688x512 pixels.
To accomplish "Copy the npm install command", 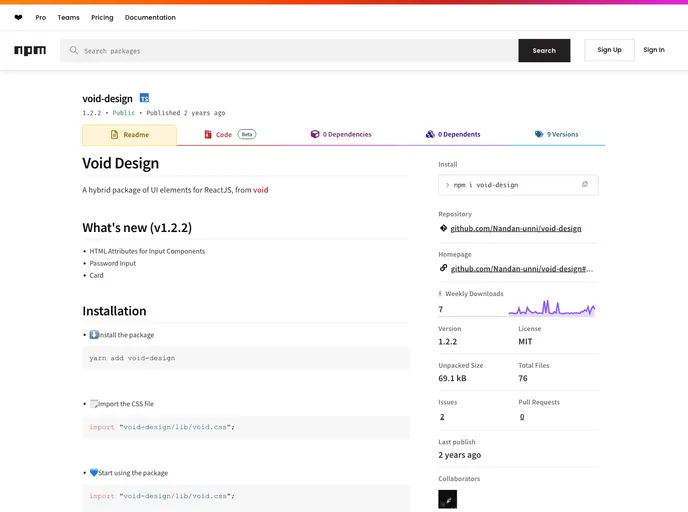I will tap(585, 184).
